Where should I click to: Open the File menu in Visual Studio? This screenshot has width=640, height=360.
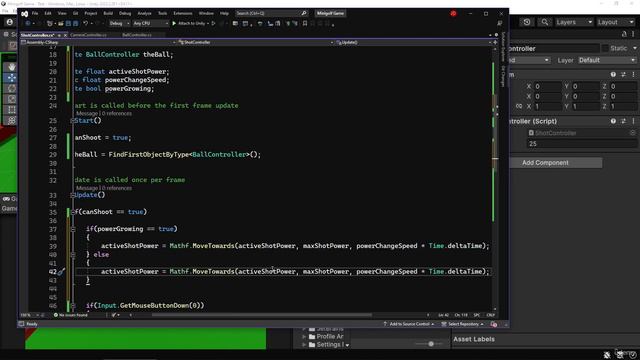pyautogui.click(x=35, y=13)
